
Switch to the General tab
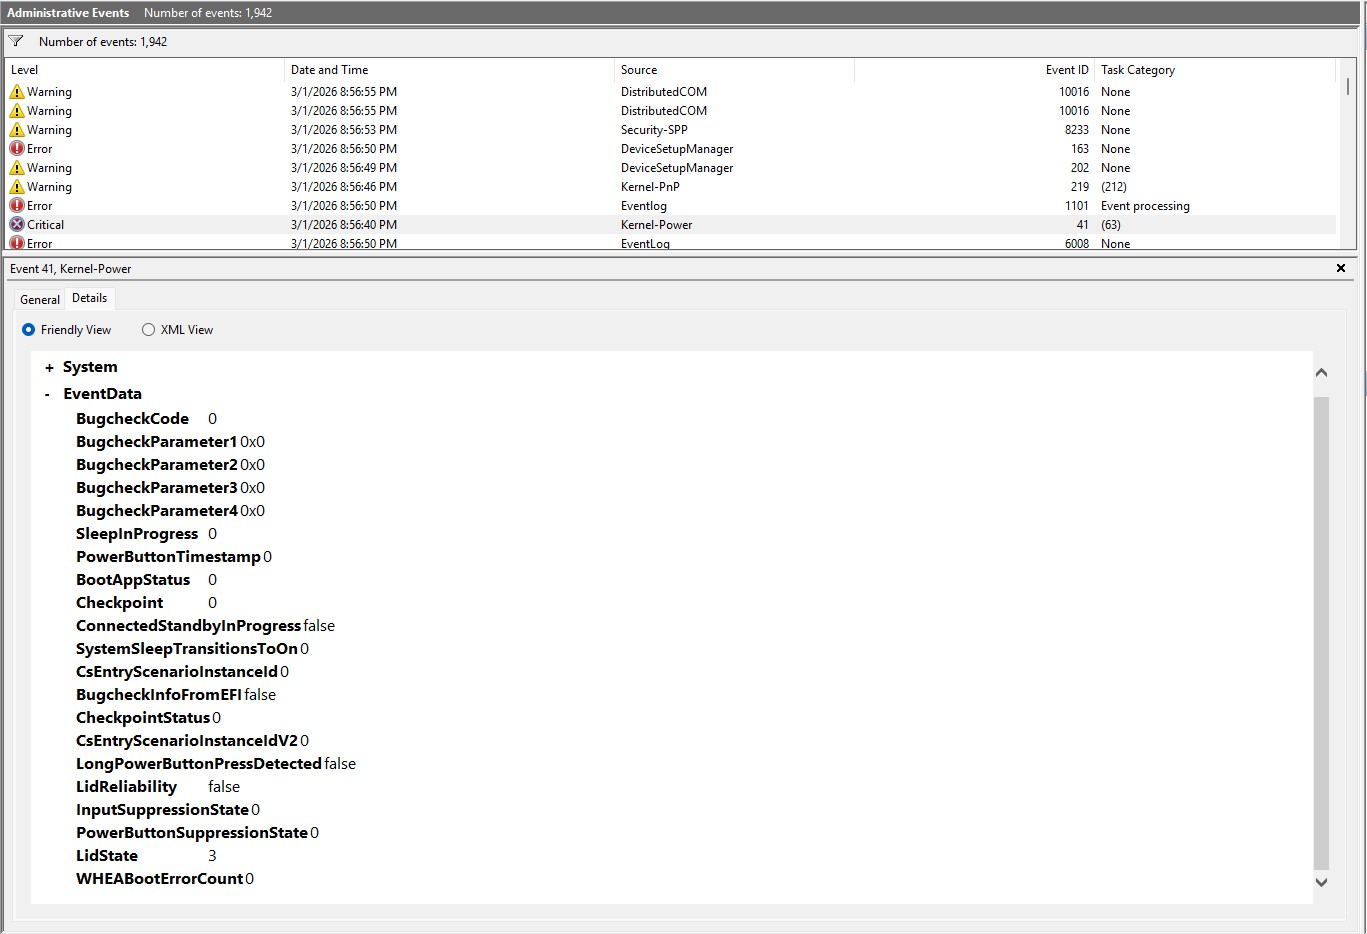coord(40,299)
